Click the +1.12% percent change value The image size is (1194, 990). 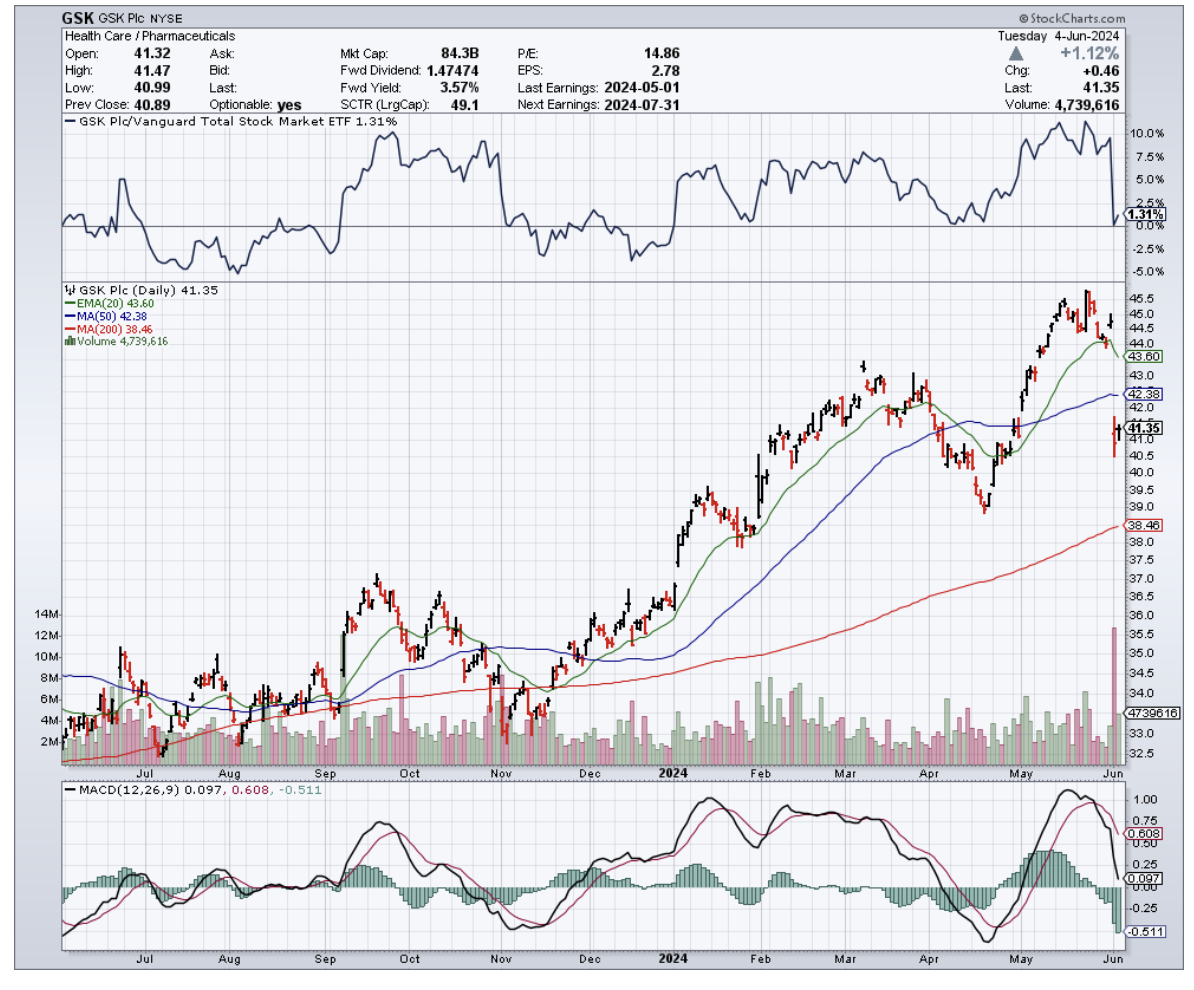coord(1090,53)
